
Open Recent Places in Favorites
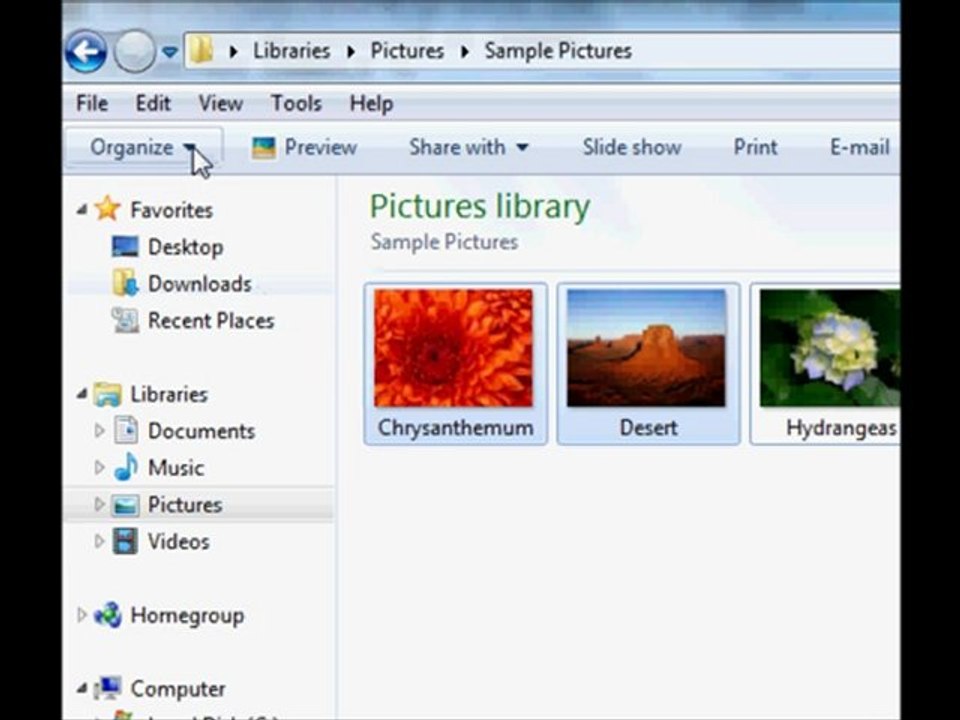tap(211, 321)
